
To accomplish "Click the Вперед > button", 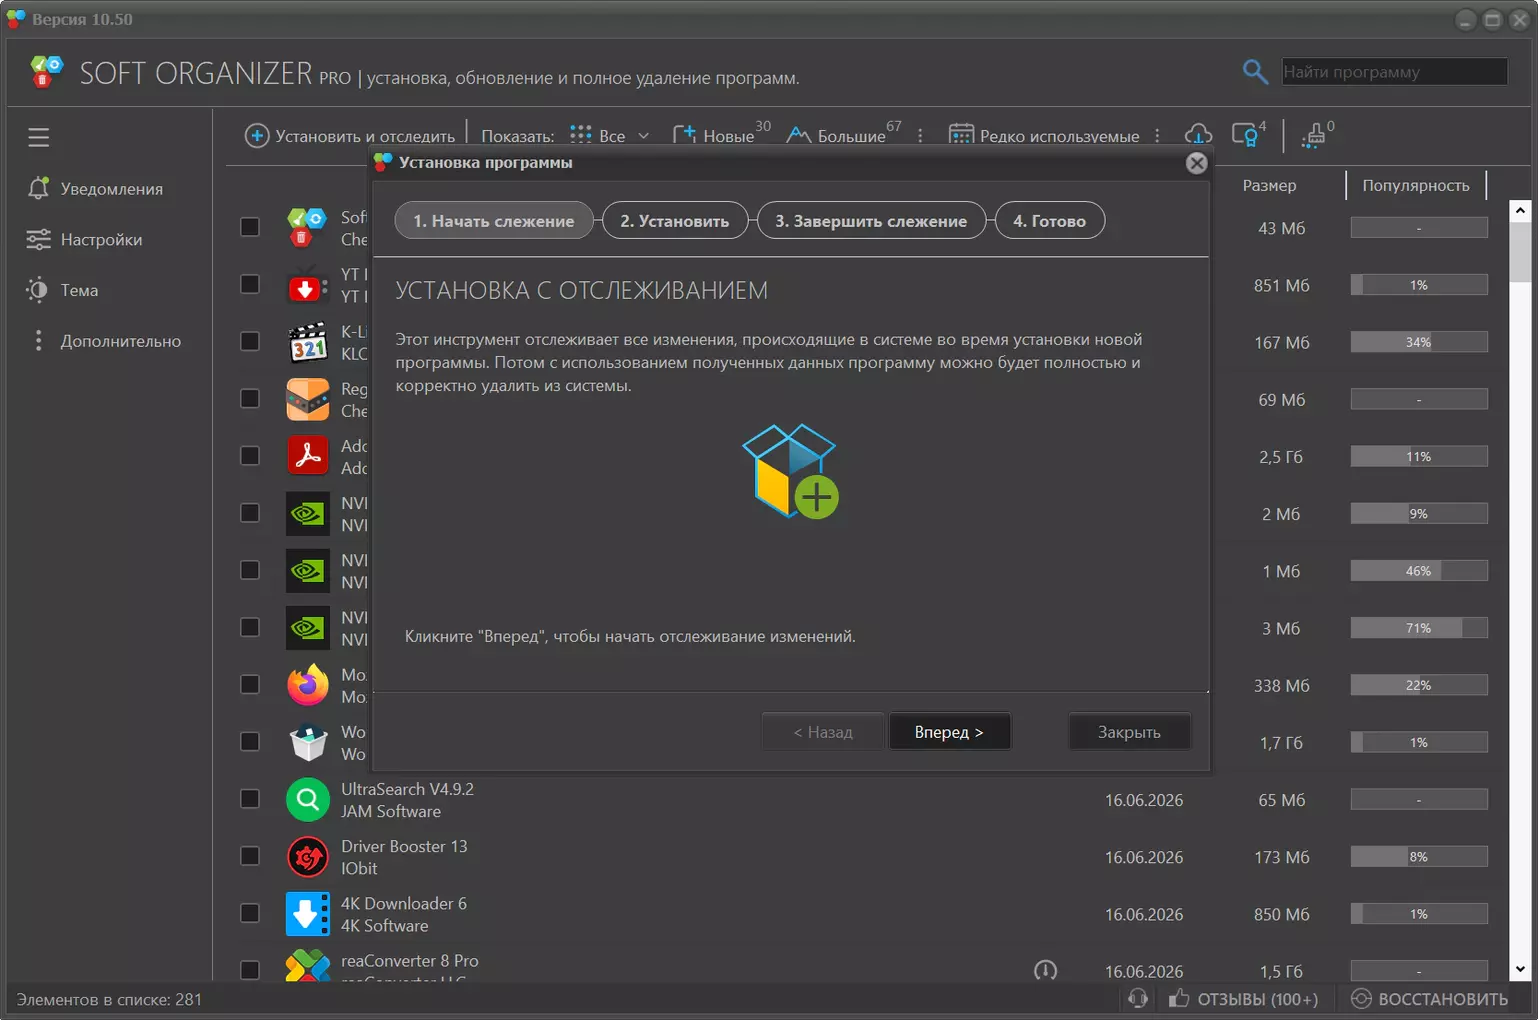I will point(949,732).
